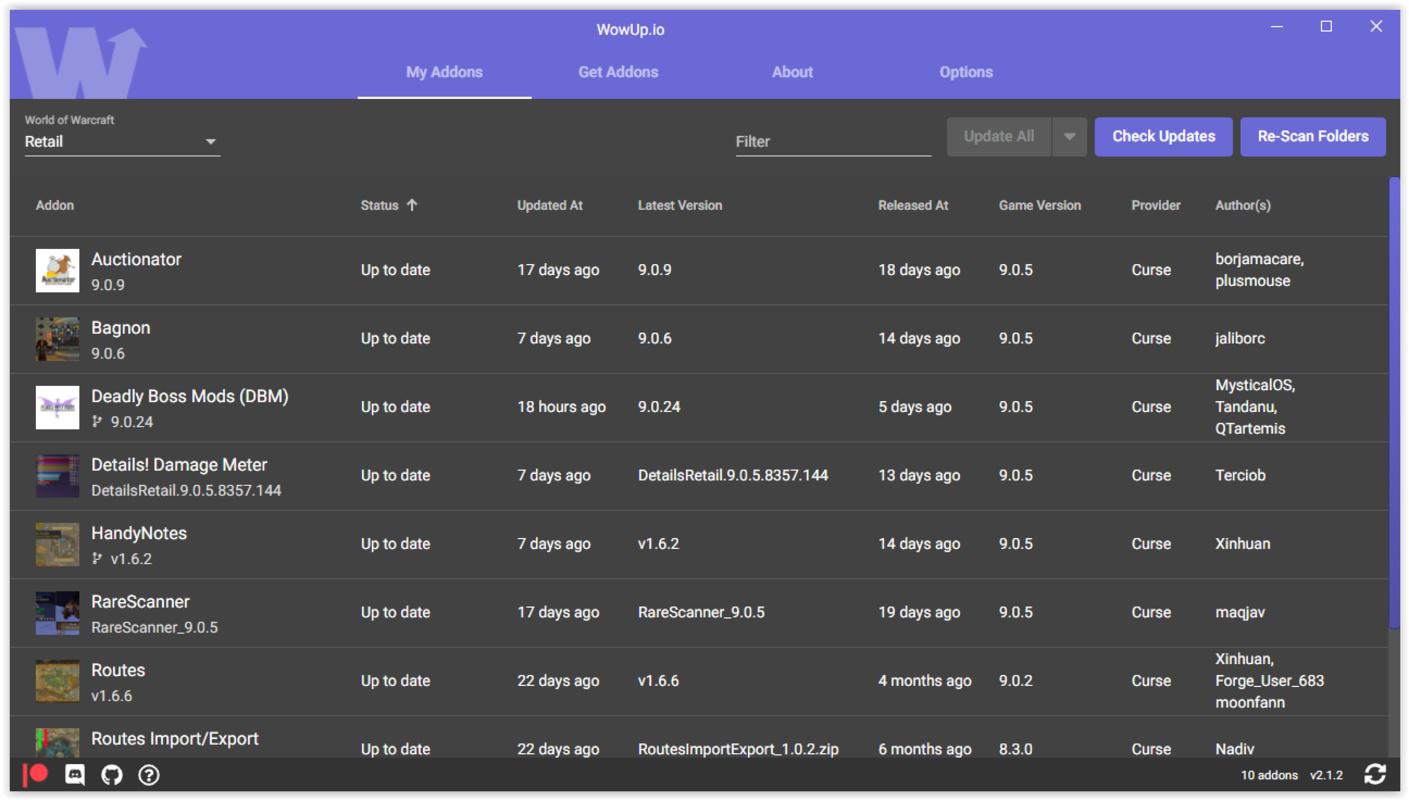Screen dimensions: 1409x800
Task: Click the "WowUp.io" window title
Action: 630,30
